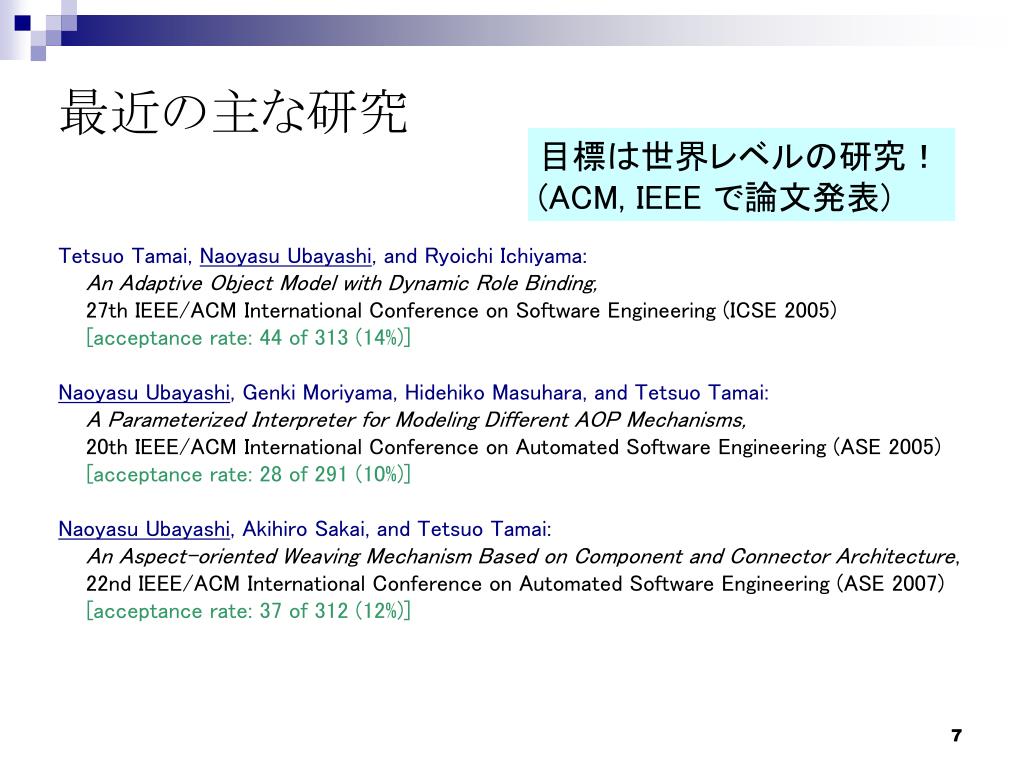Select the line 22nd IEEE/ACM ... (ASE 2007)
This screenshot has width=1024, height=768.
(515, 583)
